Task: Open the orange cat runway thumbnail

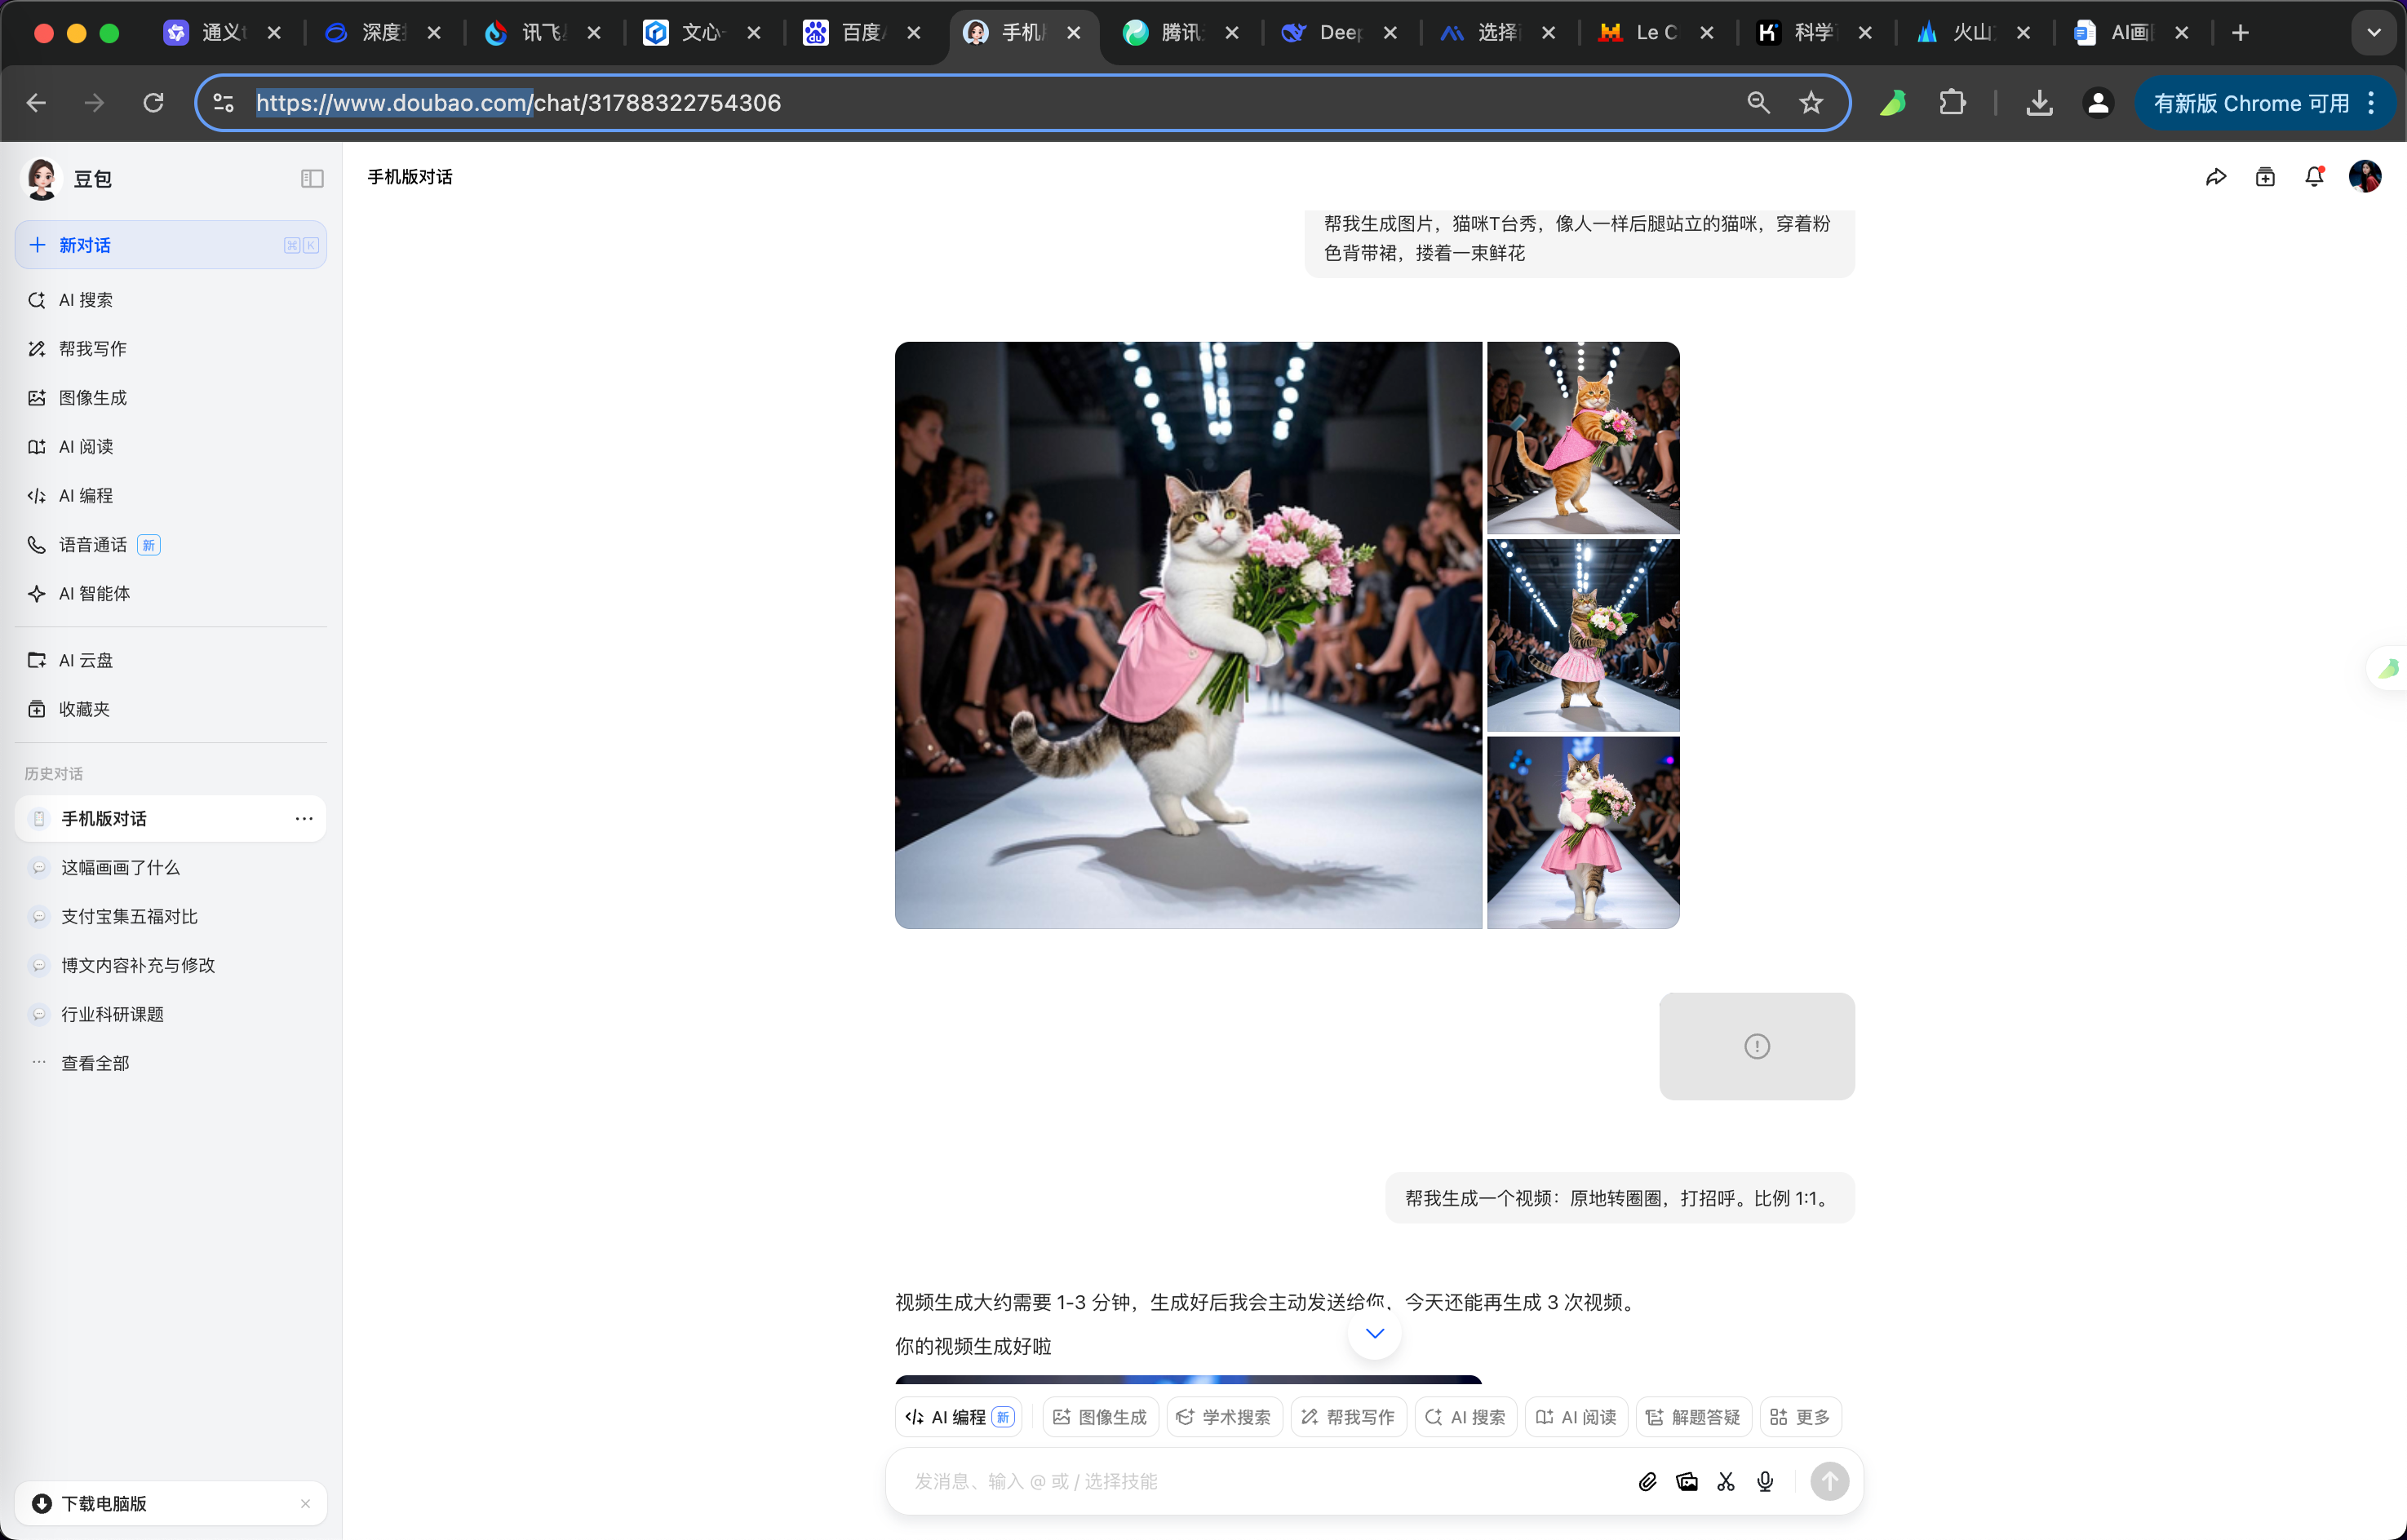Action: click(1583, 438)
